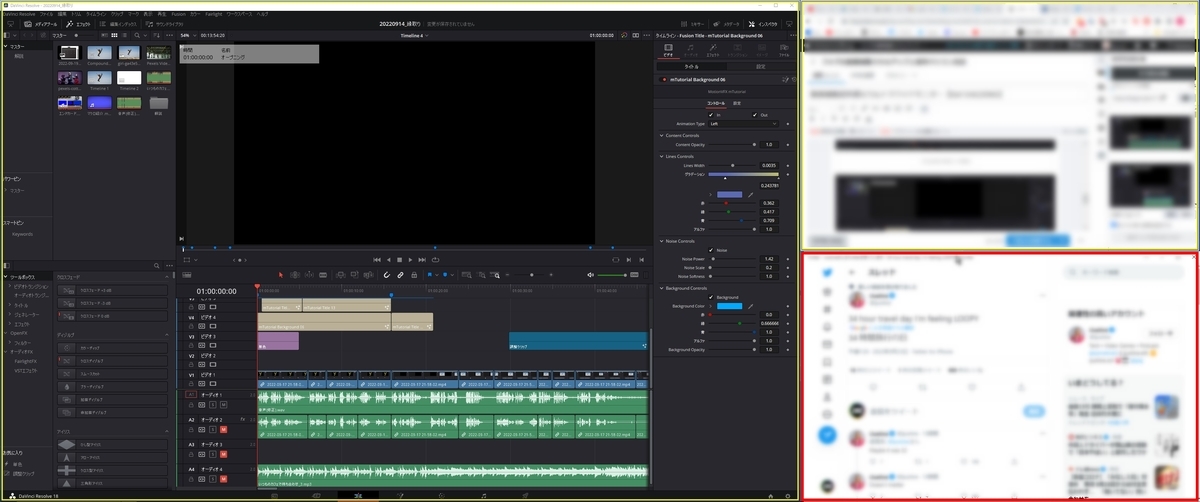Image resolution: width=1200 pixels, height=502 pixels.
Task: Solo audio track A1 with S button
Action: click(x=213, y=405)
